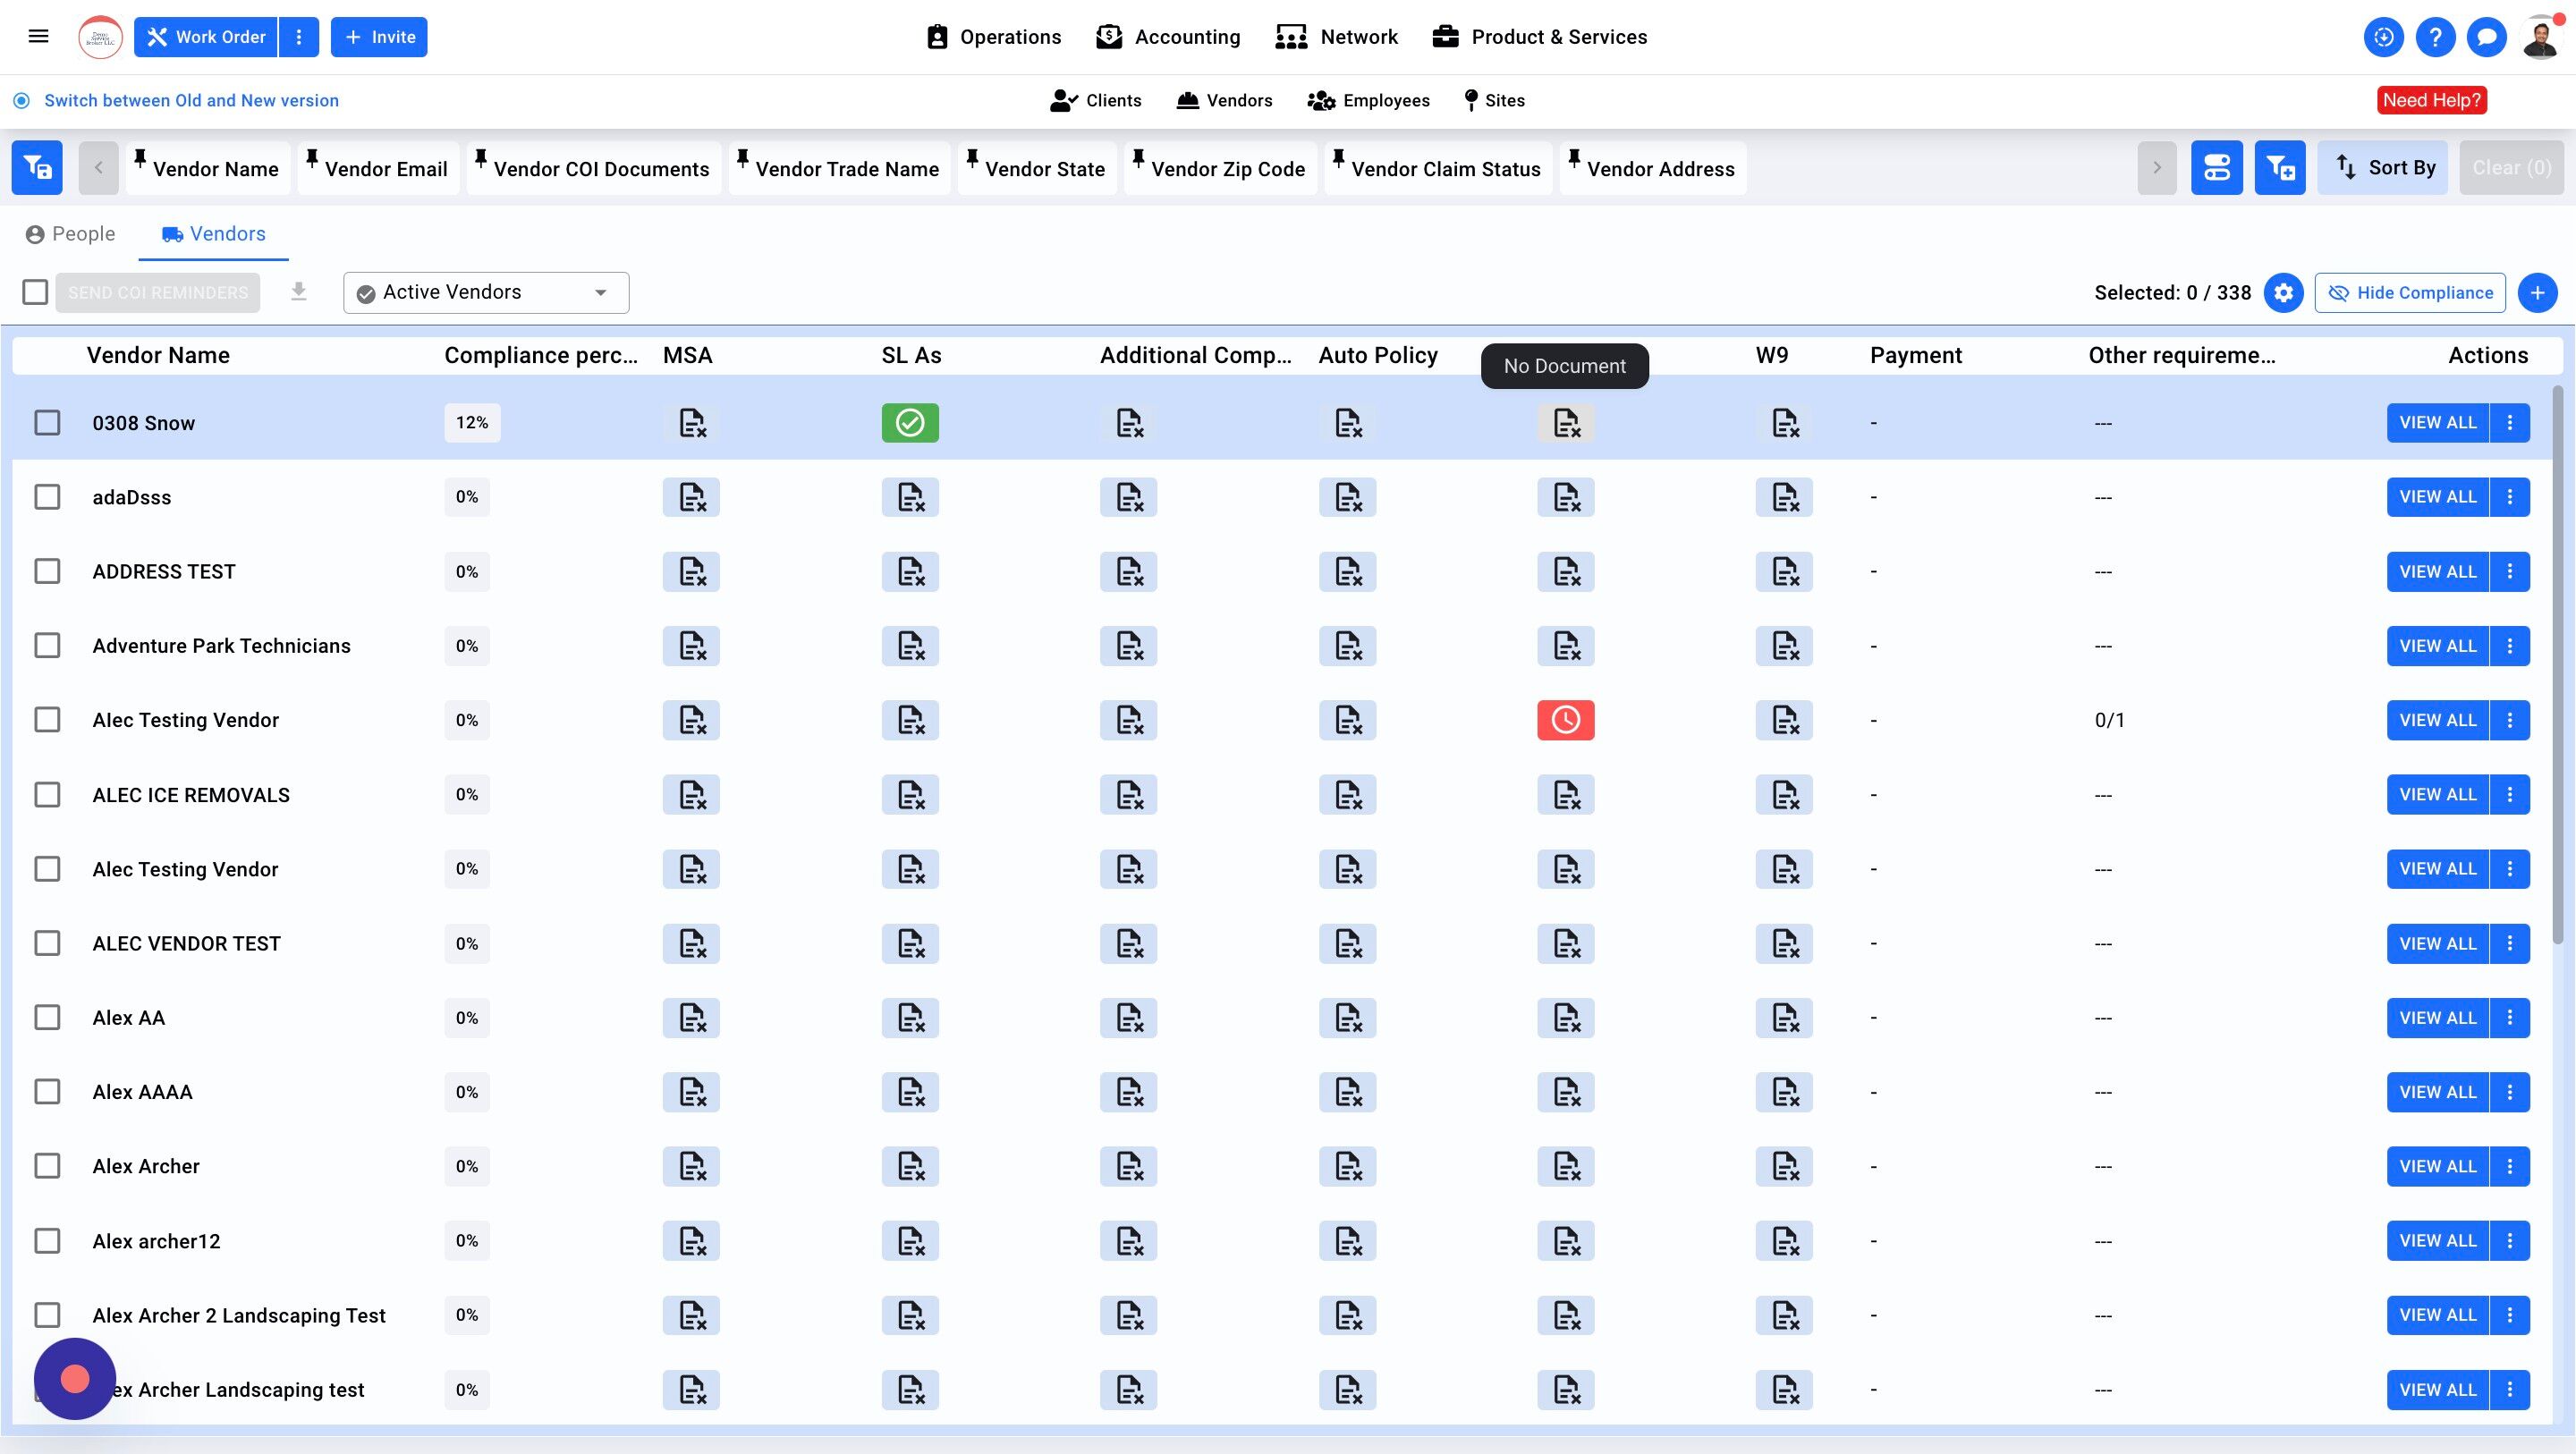The height and width of the screenshot is (1454, 2576).
Task: Click VIEW ALL for Adventure Park Technicians
Action: point(2438,646)
